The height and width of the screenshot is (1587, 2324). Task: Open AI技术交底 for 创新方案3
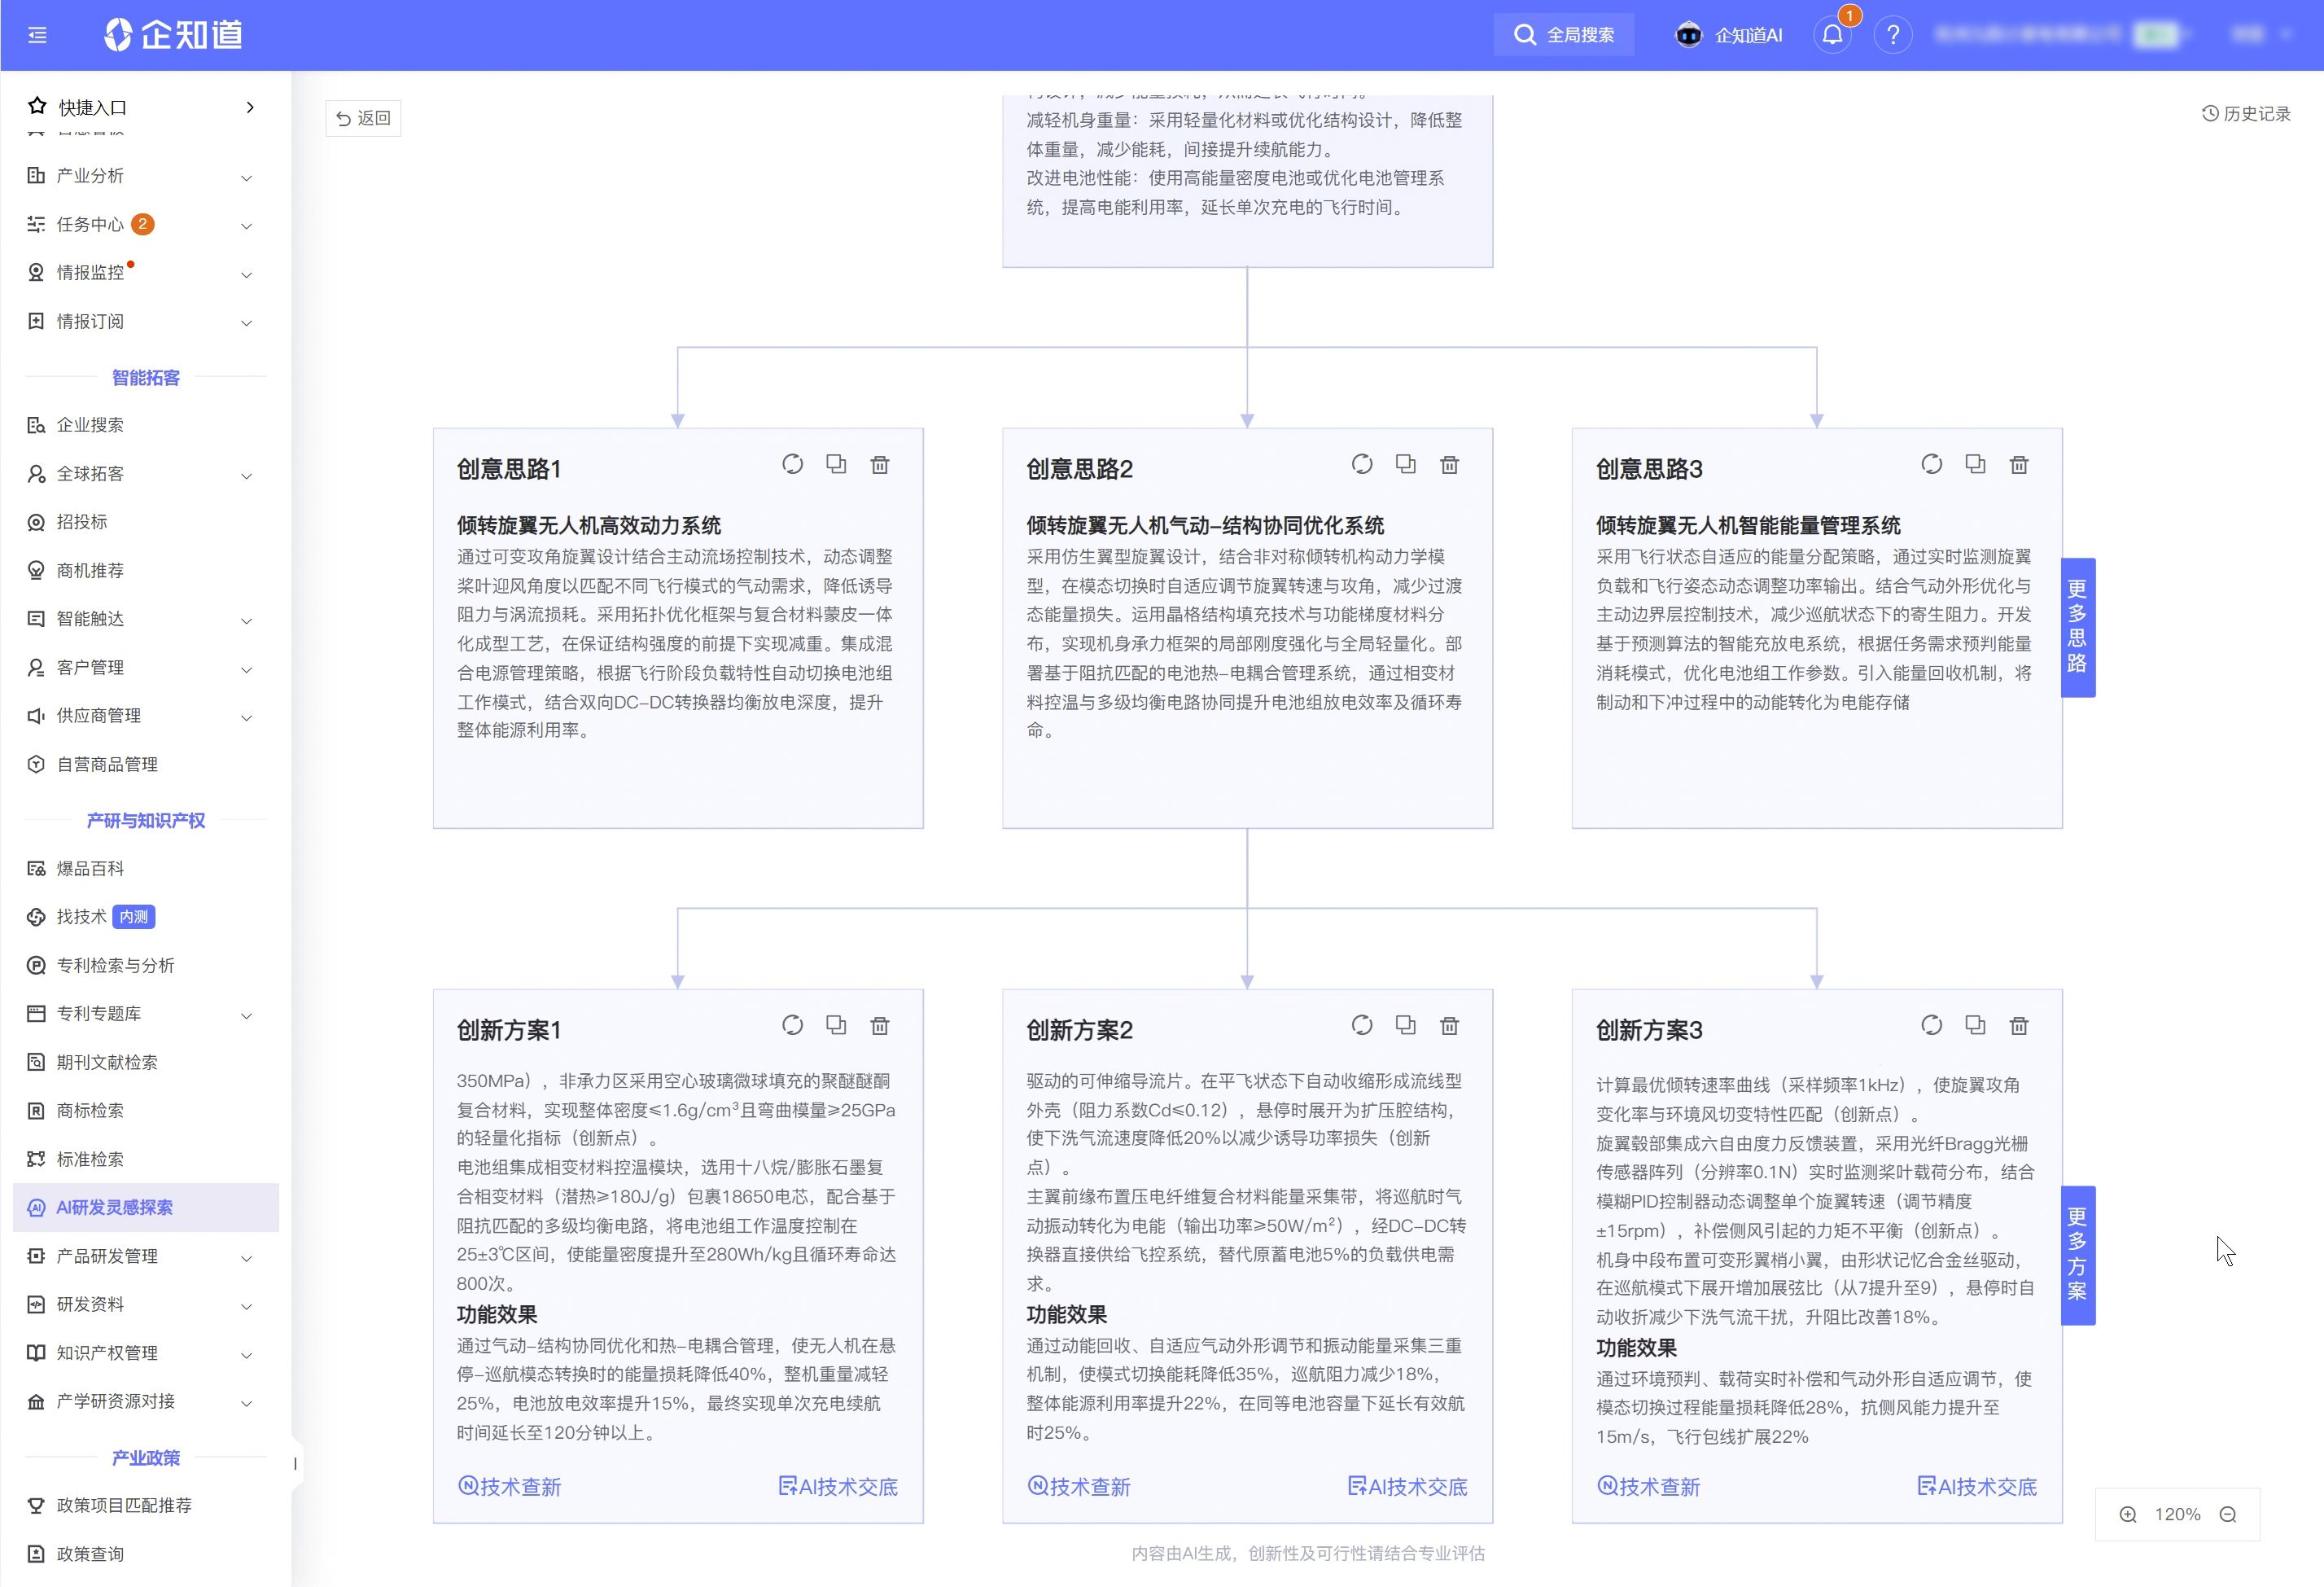click(x=1977, y=1486)
